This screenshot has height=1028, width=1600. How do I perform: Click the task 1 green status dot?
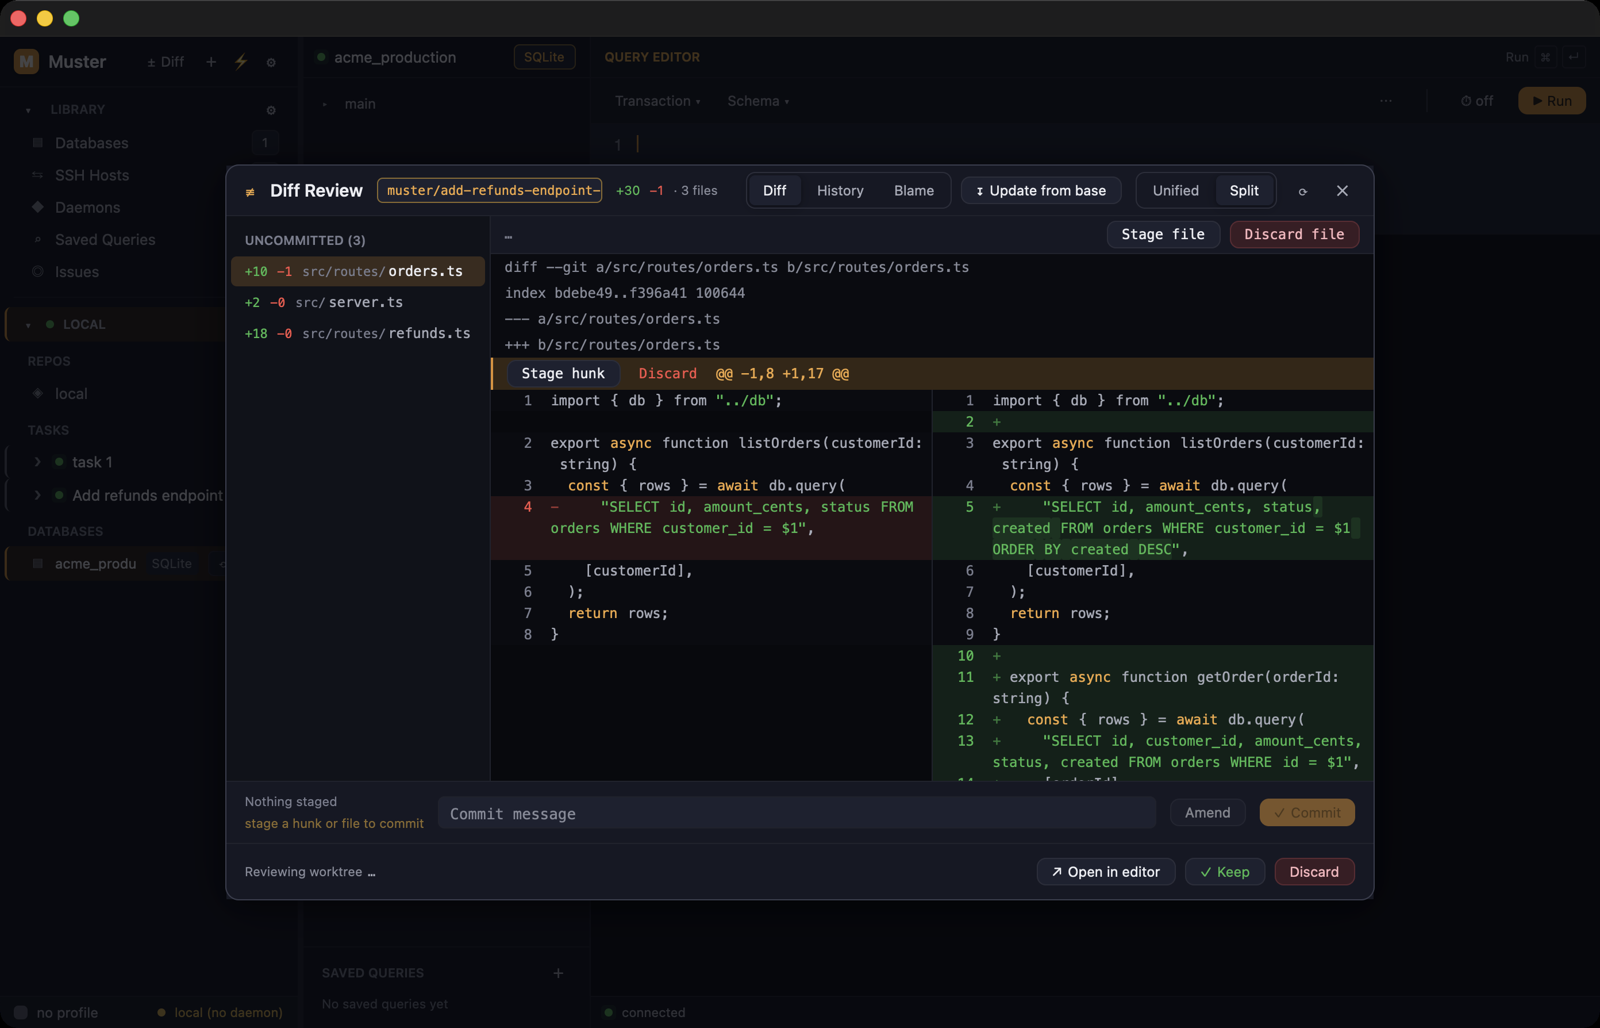click(59, 462)
